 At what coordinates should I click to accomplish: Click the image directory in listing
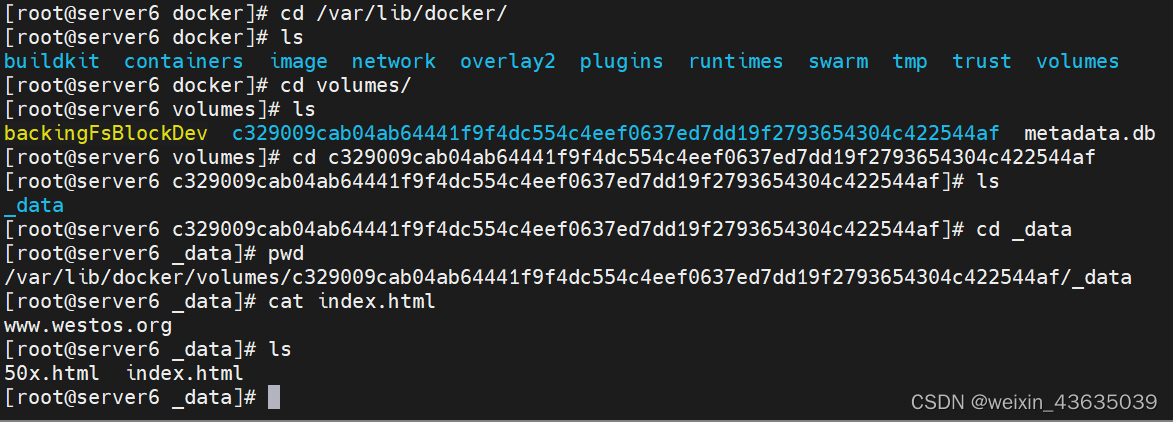tap(298, 61)
